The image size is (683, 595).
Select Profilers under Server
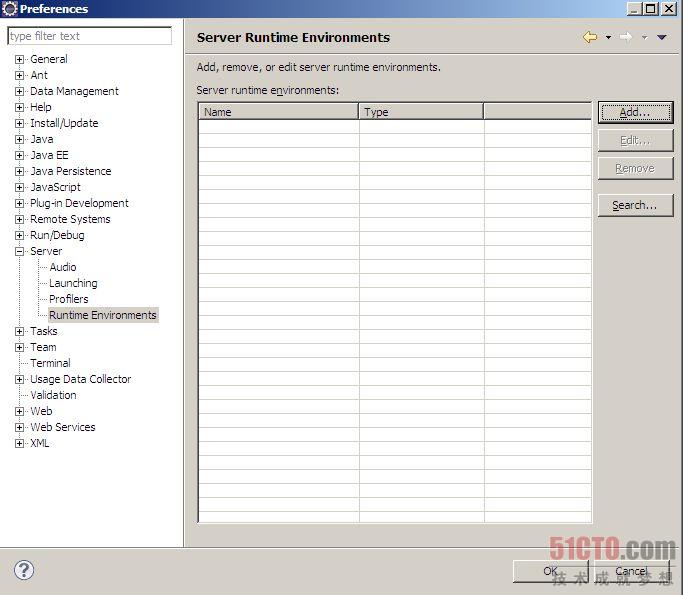[69, 299]
